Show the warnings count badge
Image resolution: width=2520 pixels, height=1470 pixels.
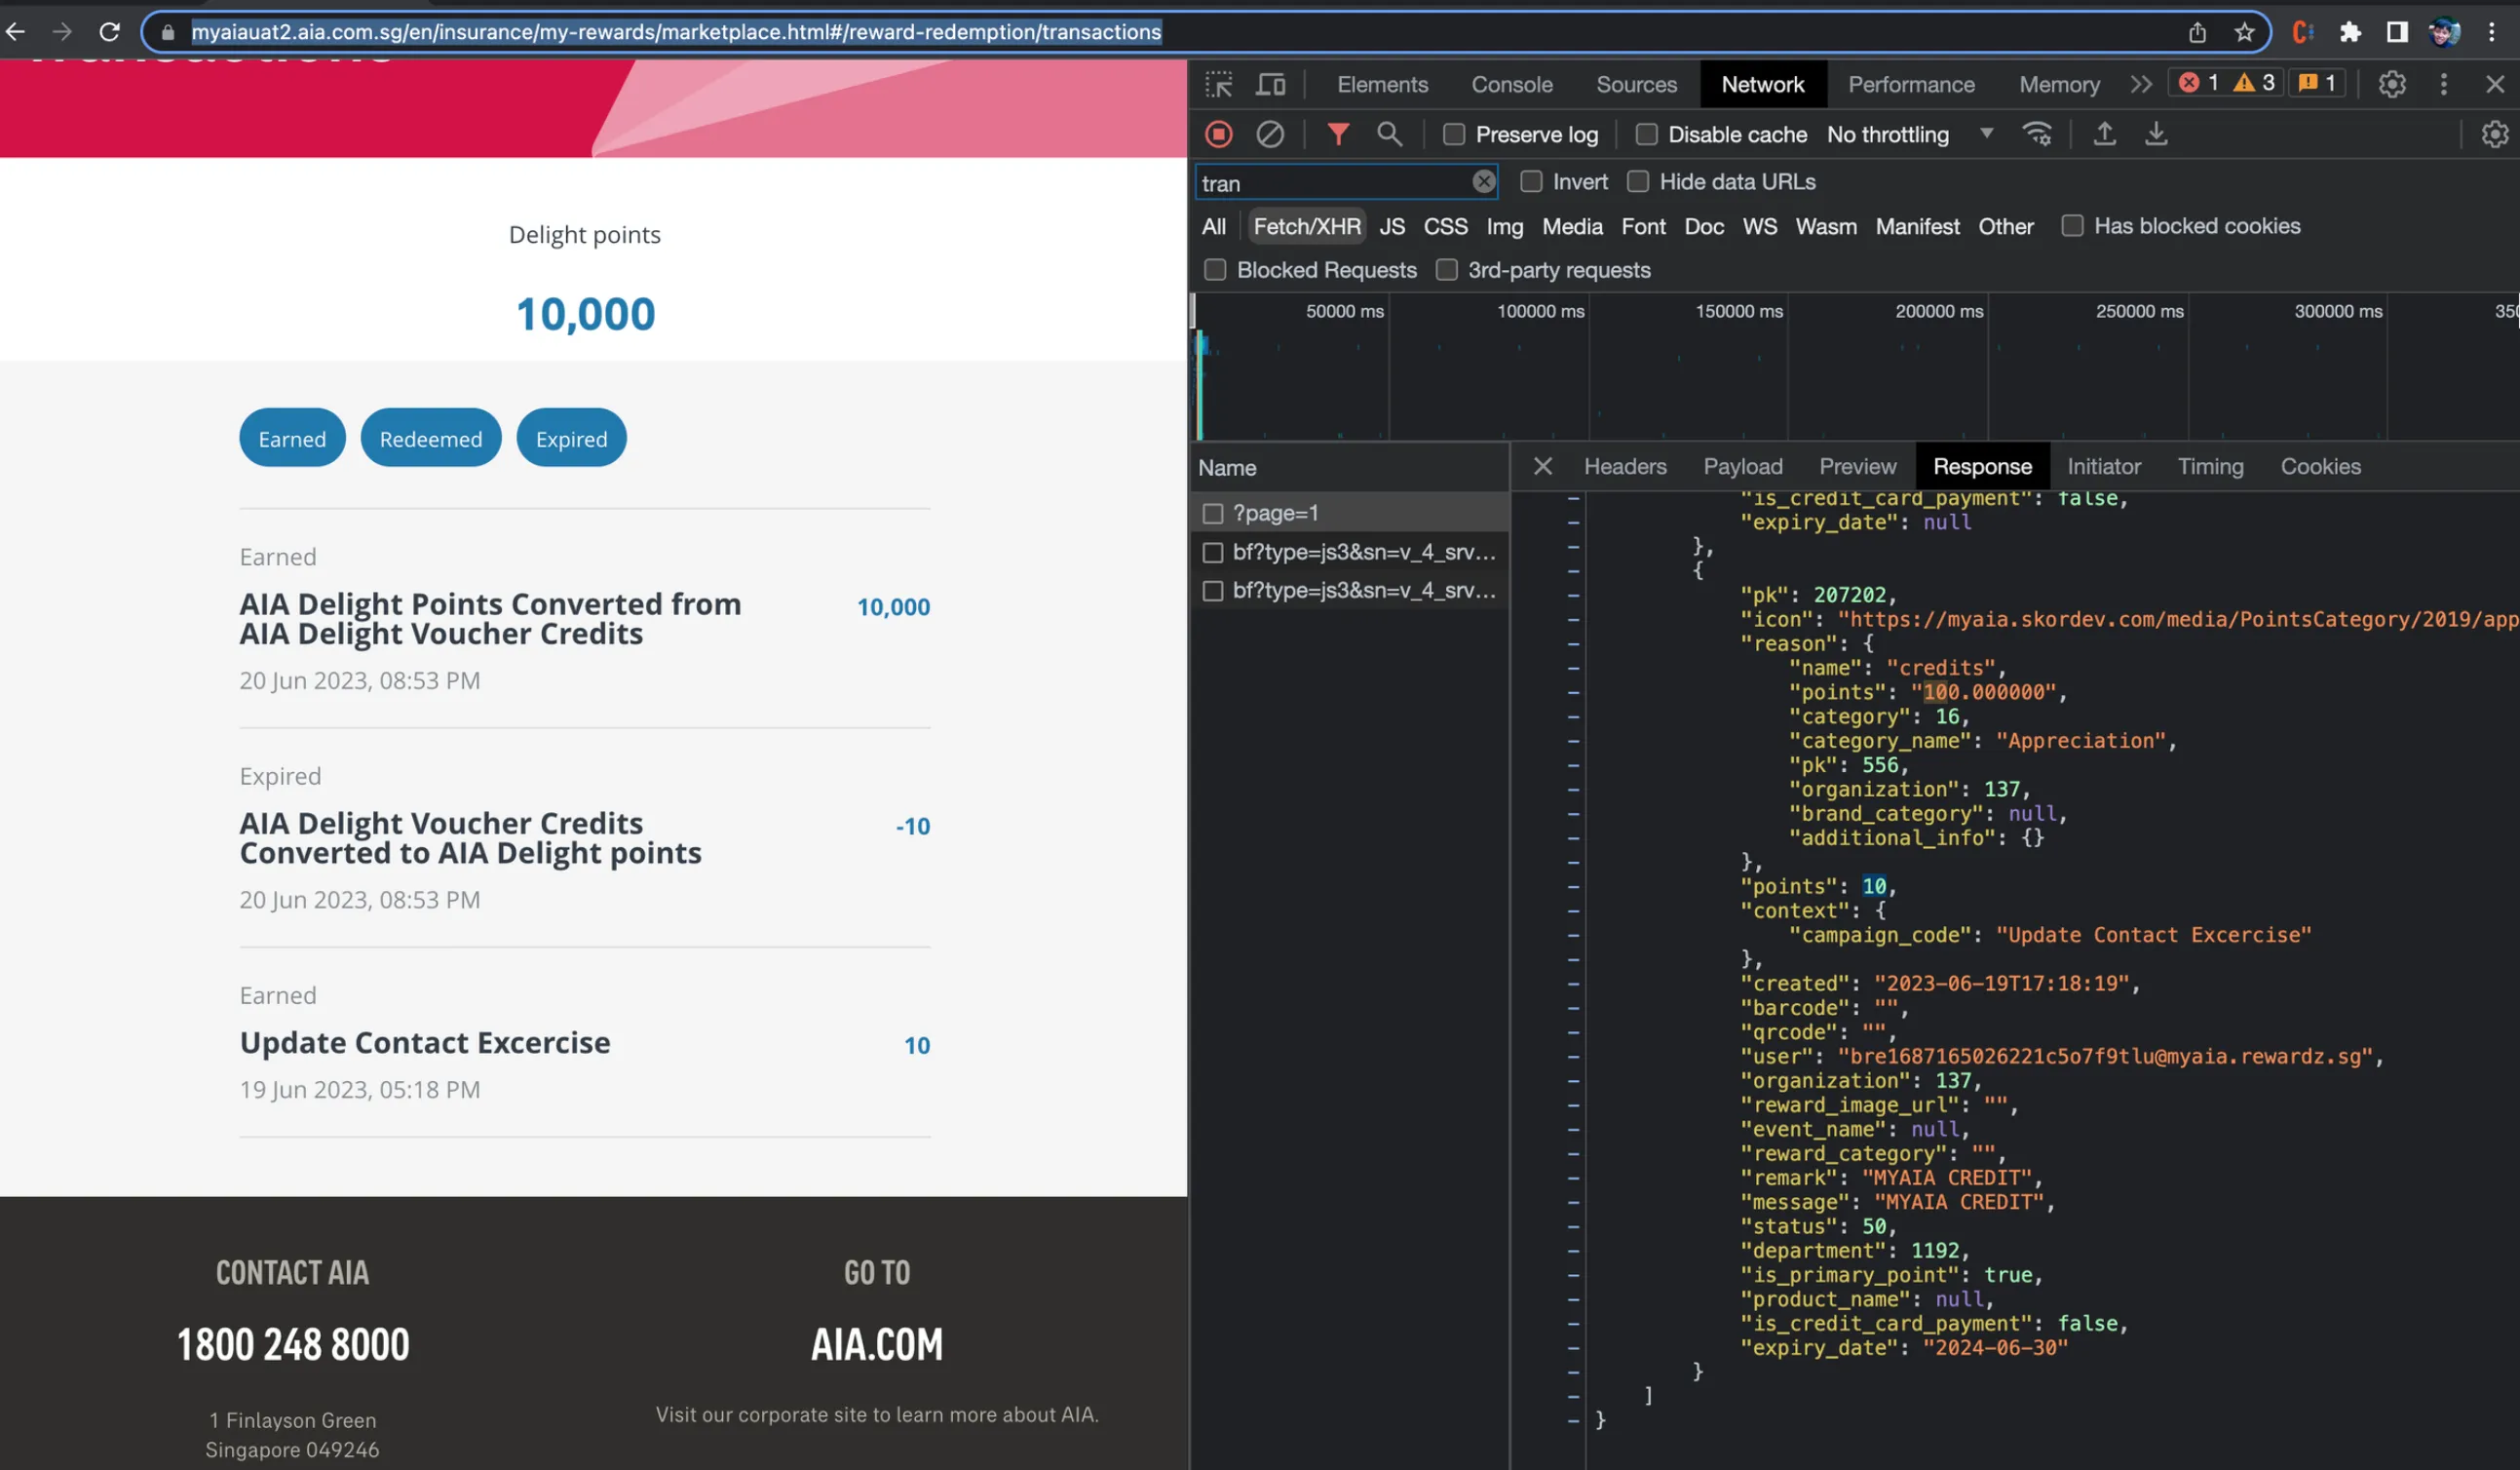click(2255, 83)
